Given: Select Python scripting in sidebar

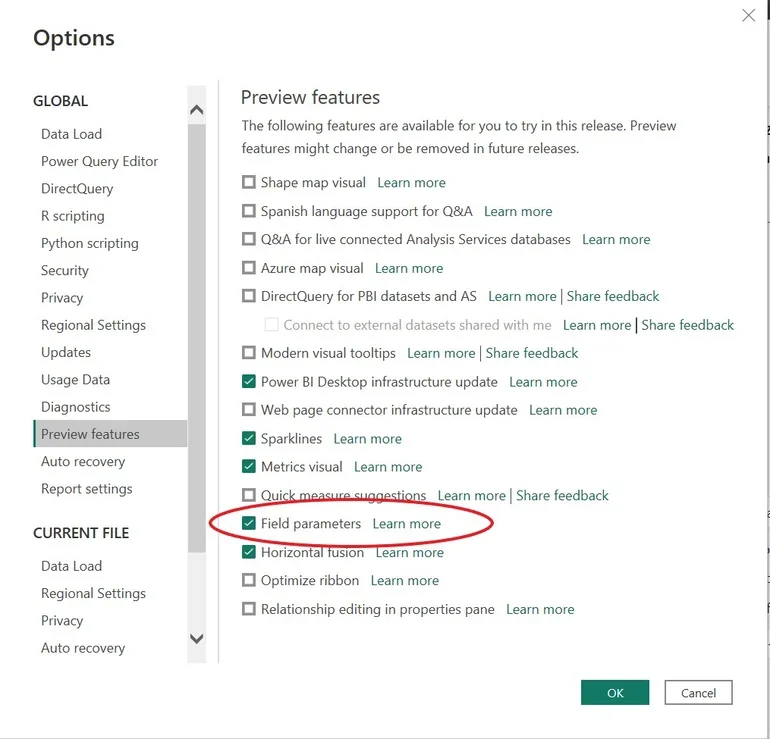Looking at the screenshot, I should 90,244.
